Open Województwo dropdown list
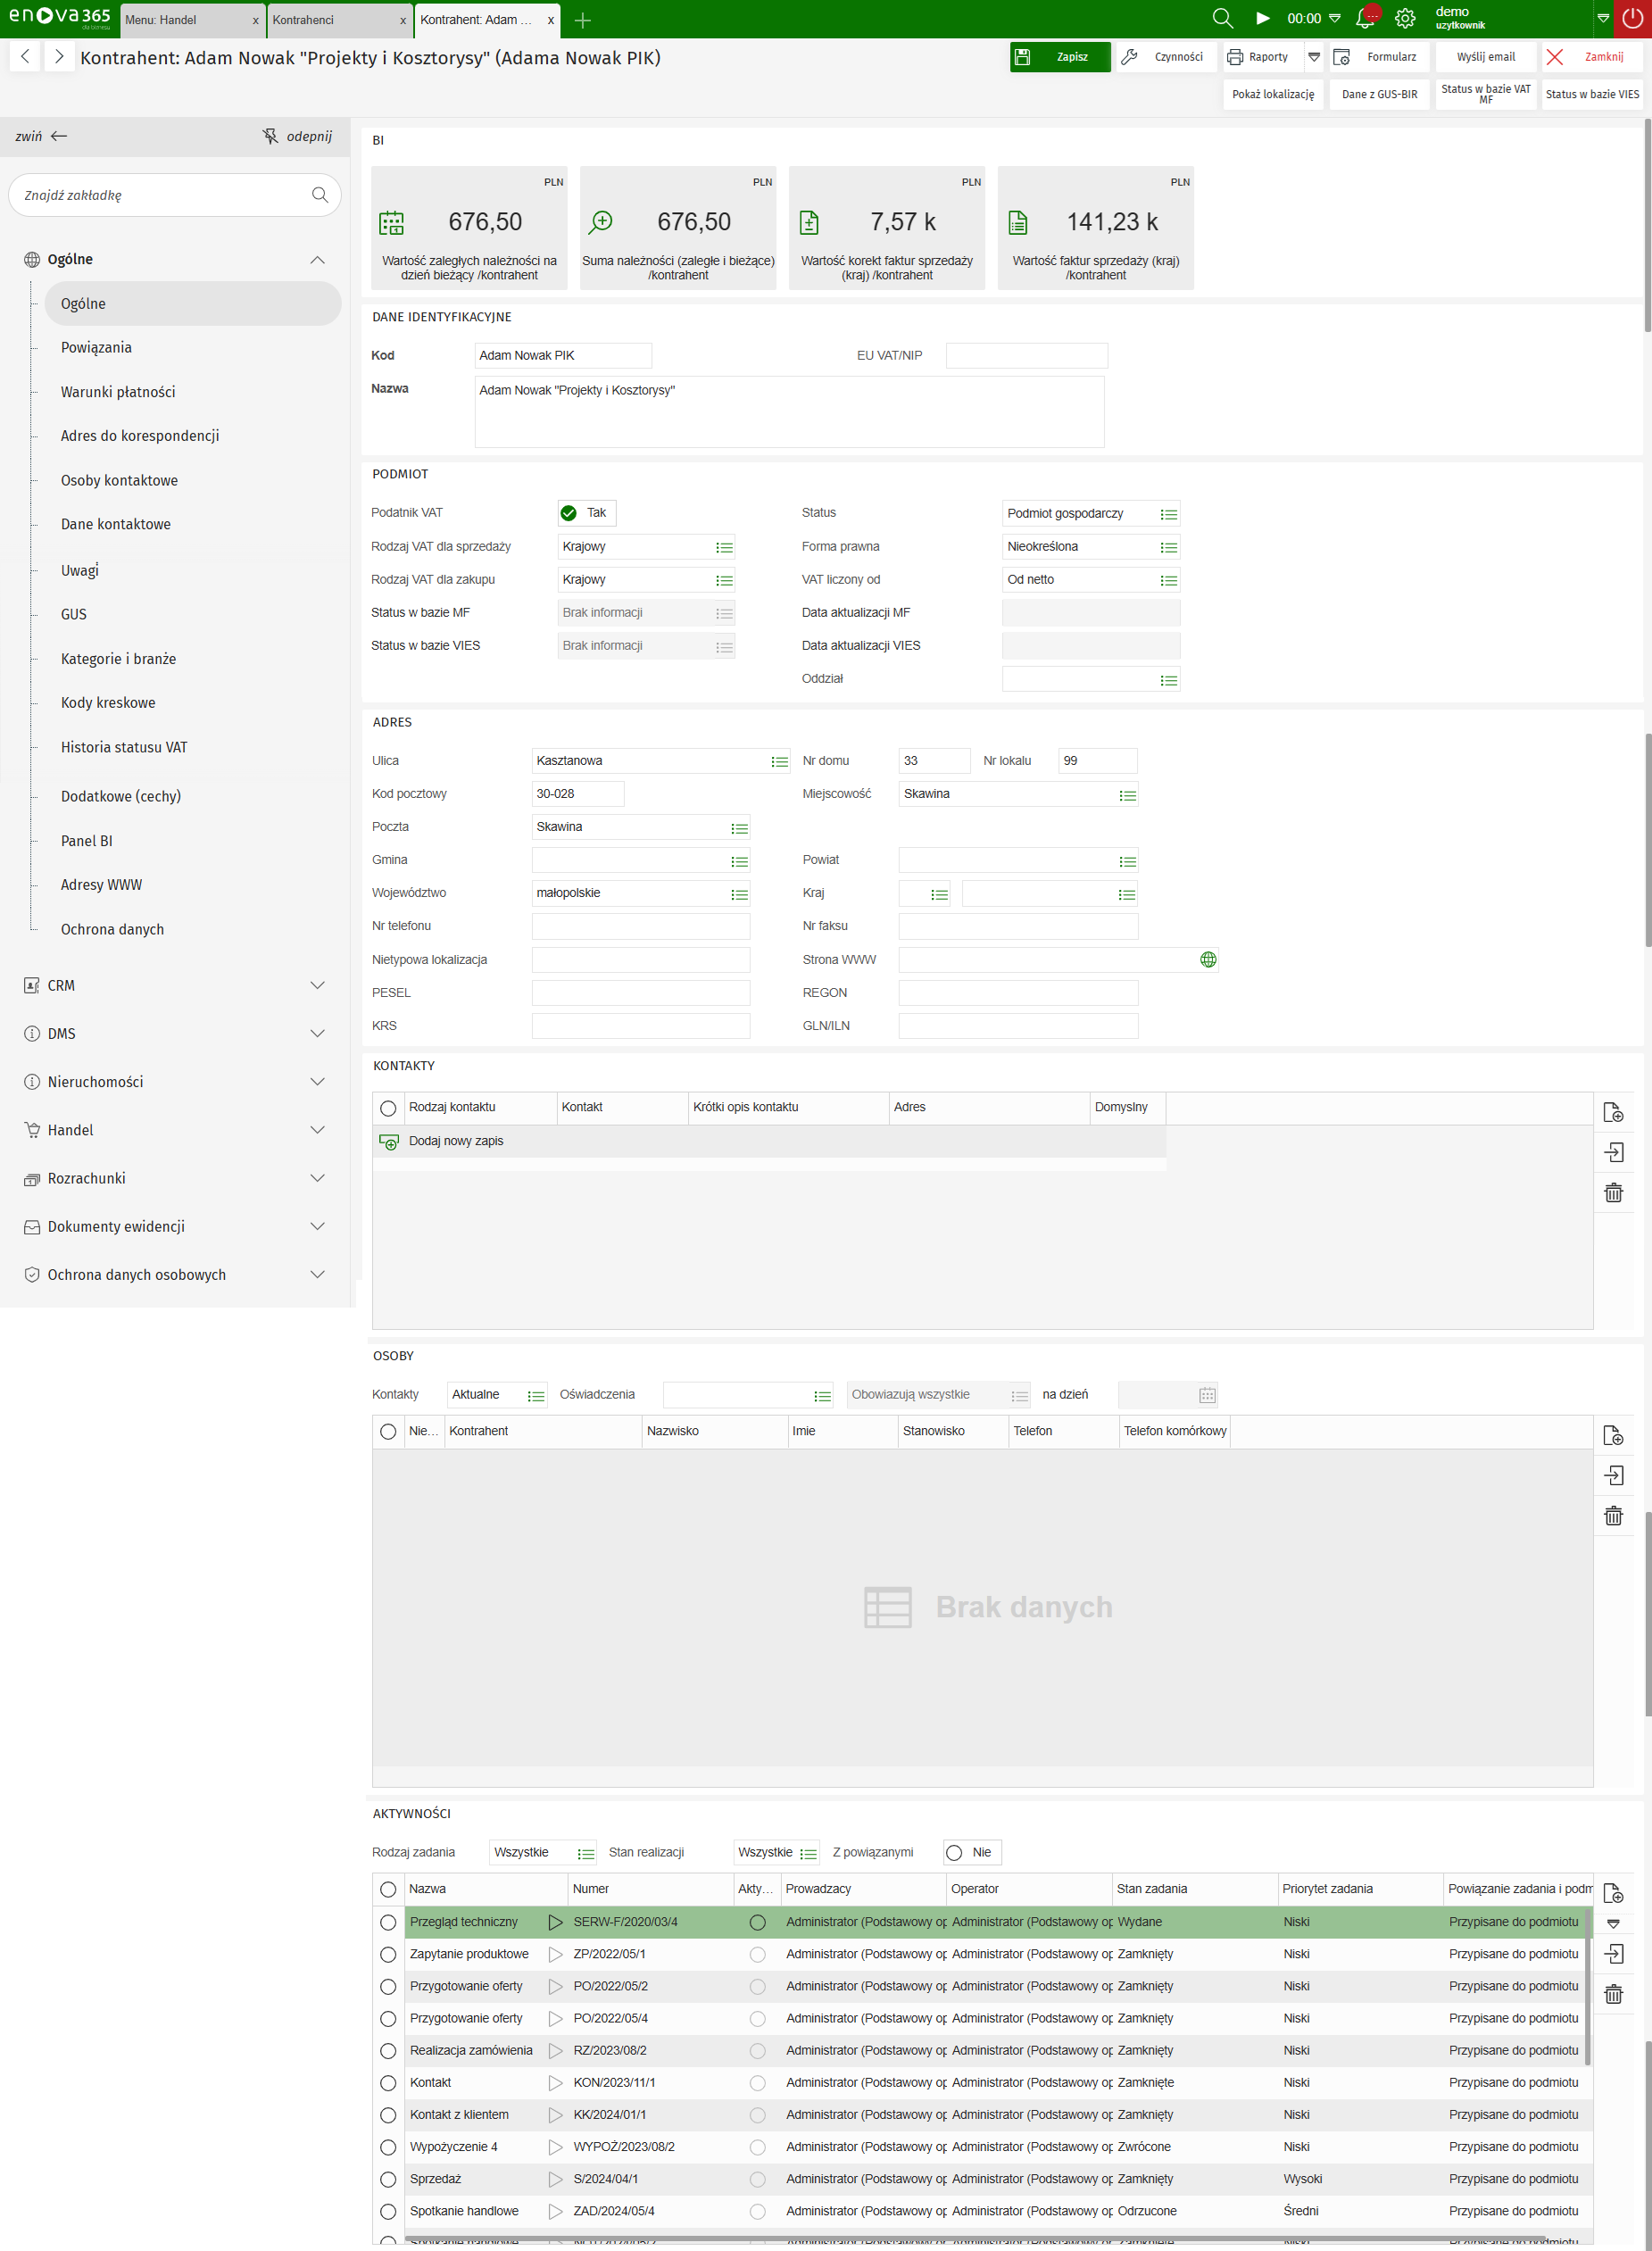The height and width of the screenshot is (2251, 1652). (x=739, y=894)
